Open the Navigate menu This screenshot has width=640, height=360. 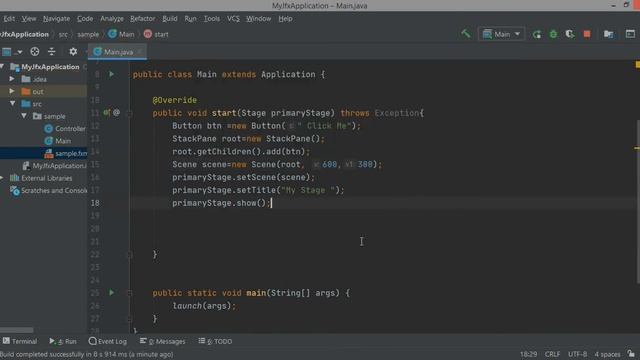point(56,19)
